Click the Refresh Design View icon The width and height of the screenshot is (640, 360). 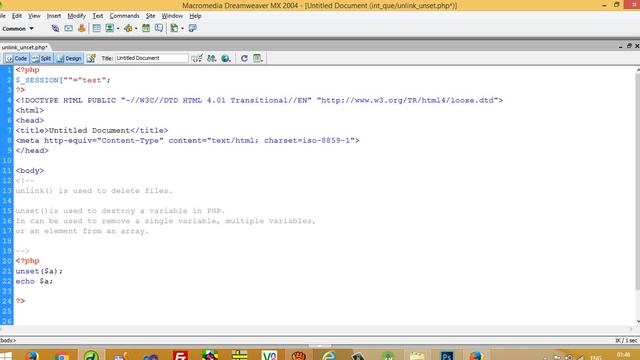pyautogui.click(x=244, y=58)
